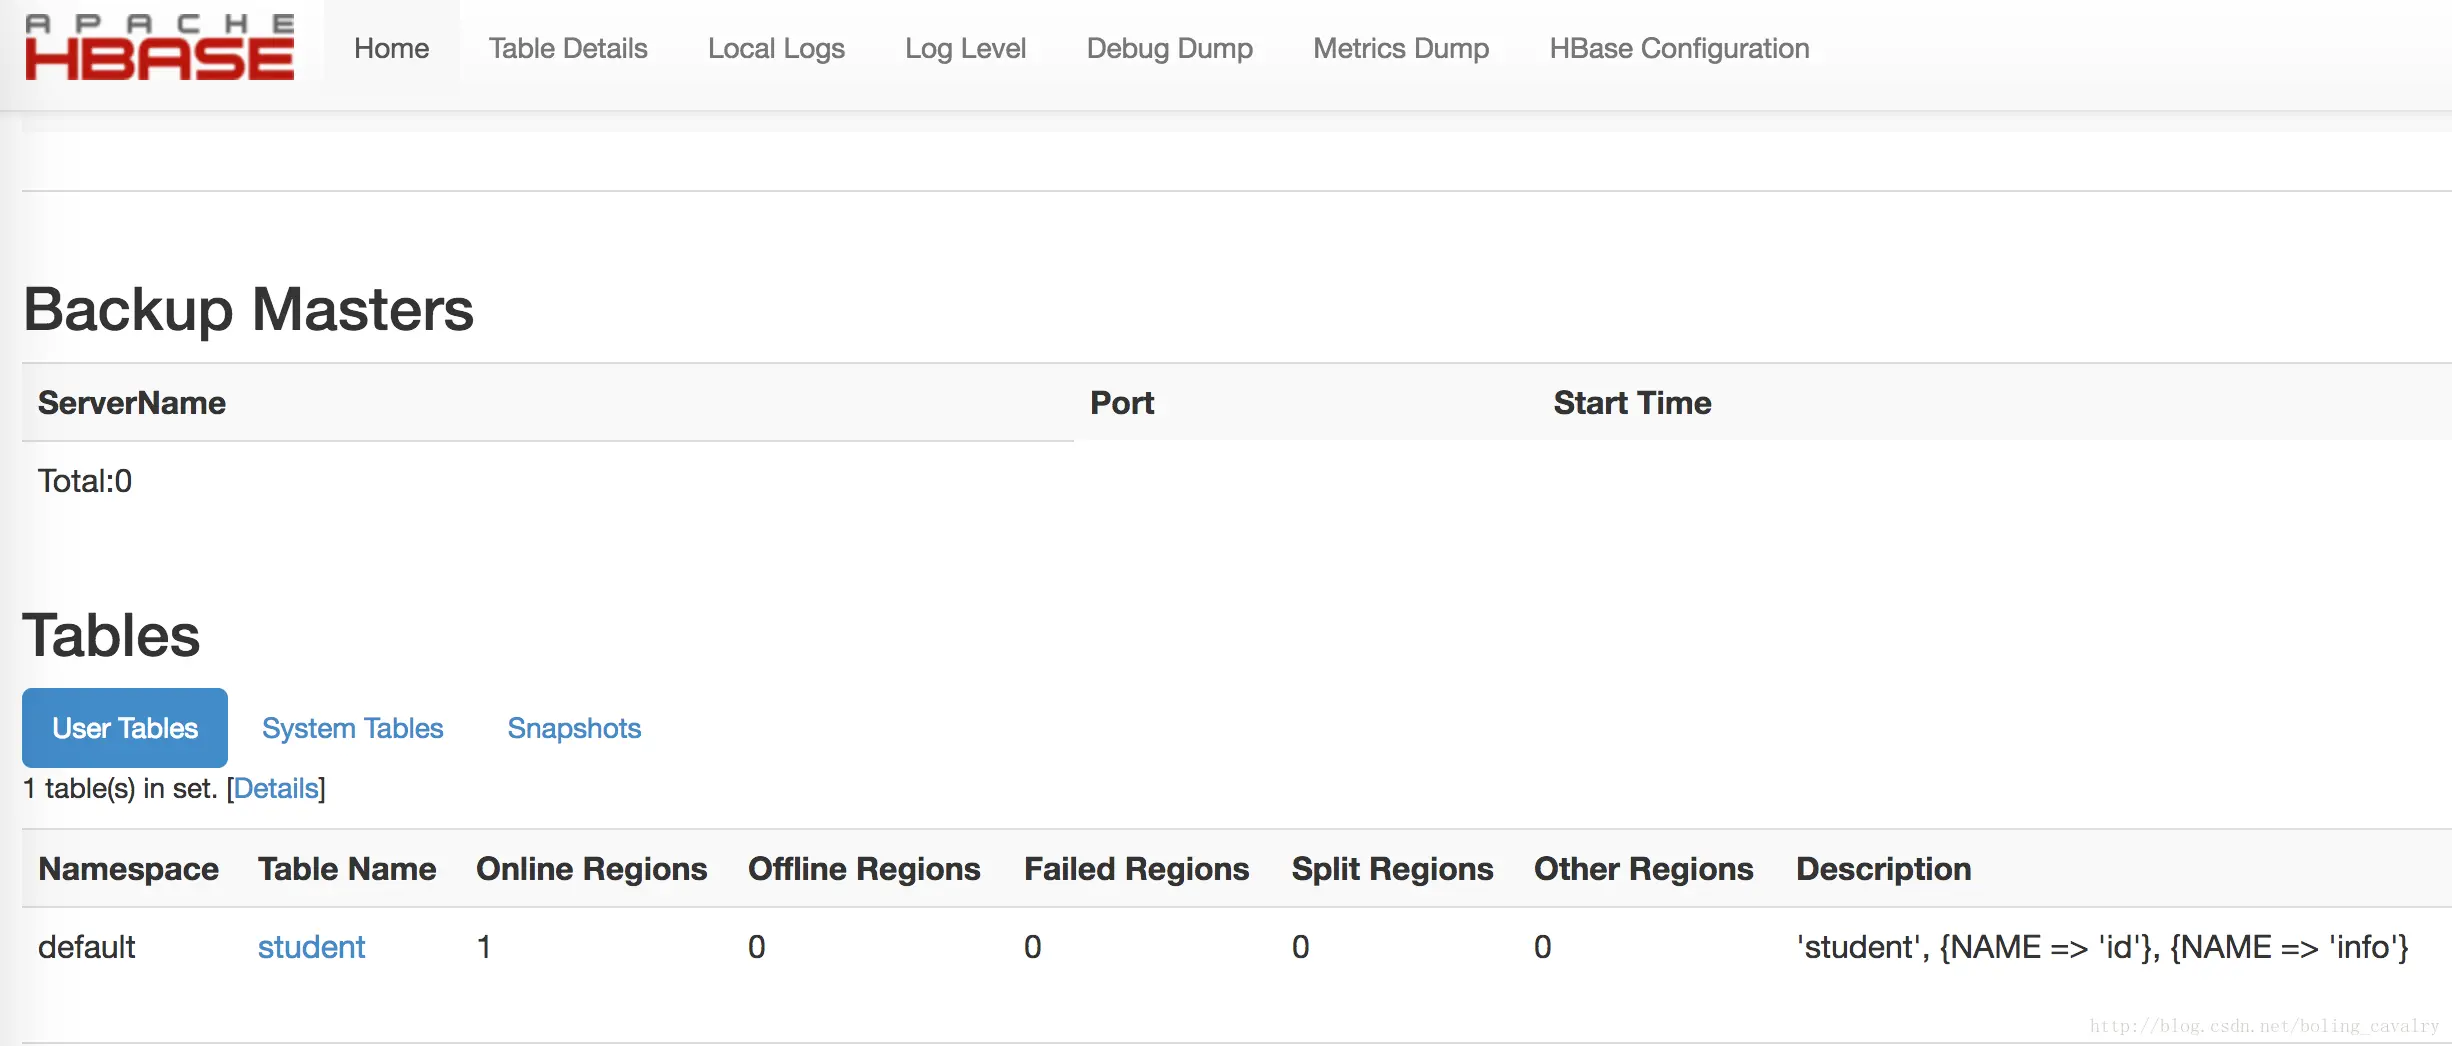
Task: Open the Debug Dump page
Action: (x=1169, y=48)
